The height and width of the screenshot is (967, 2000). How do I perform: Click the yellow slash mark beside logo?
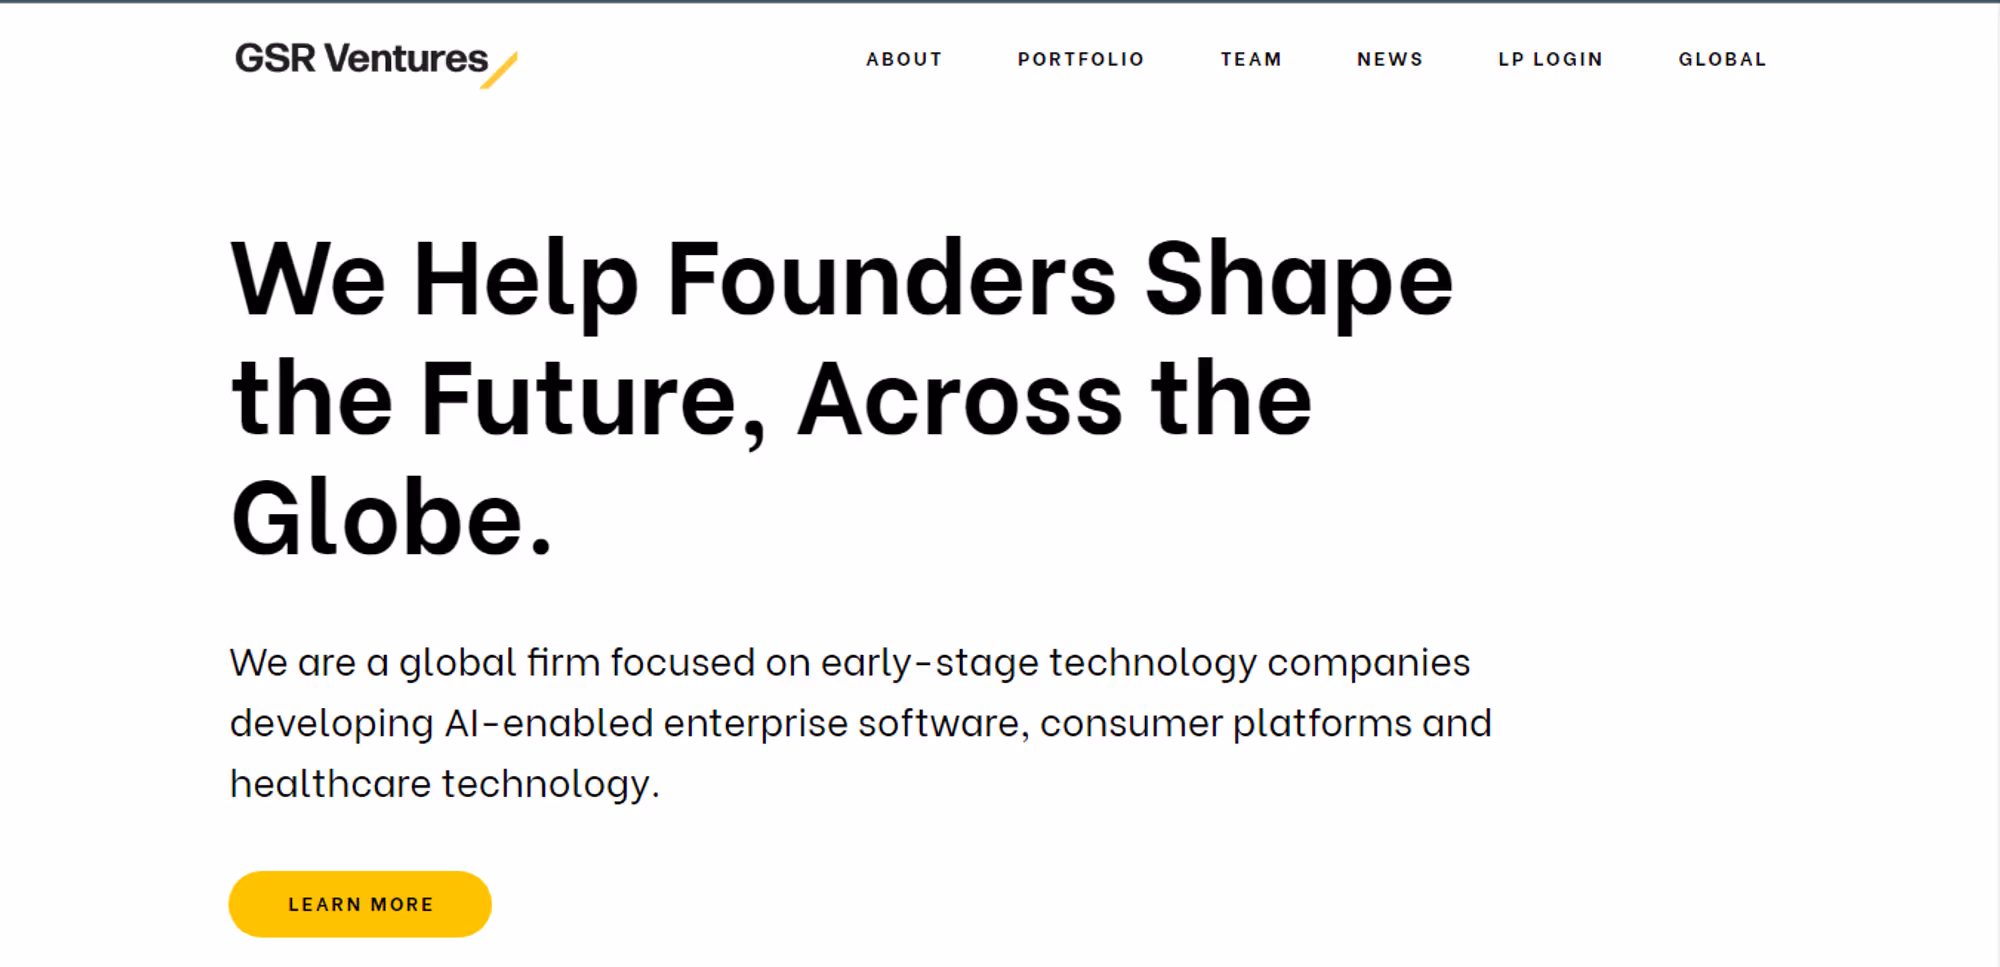(499, 70)
